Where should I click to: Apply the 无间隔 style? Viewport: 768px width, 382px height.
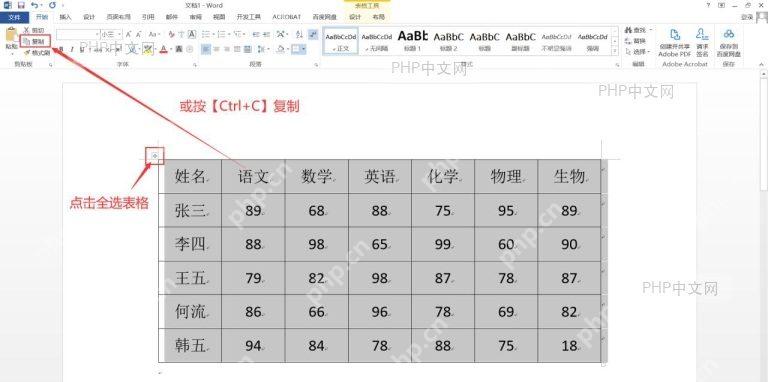pos(377,40)
